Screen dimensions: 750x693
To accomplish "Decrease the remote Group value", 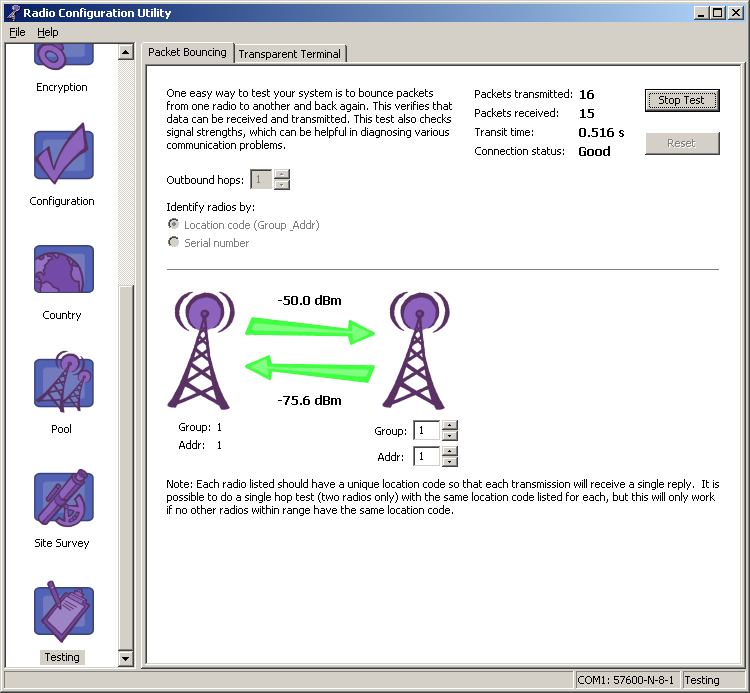I will [450, 435].
